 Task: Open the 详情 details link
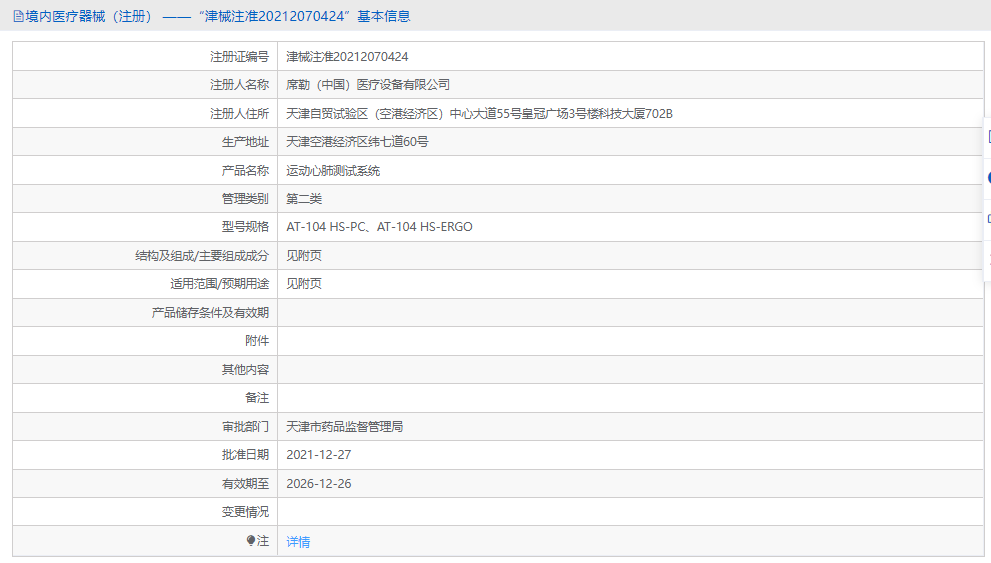298,542
